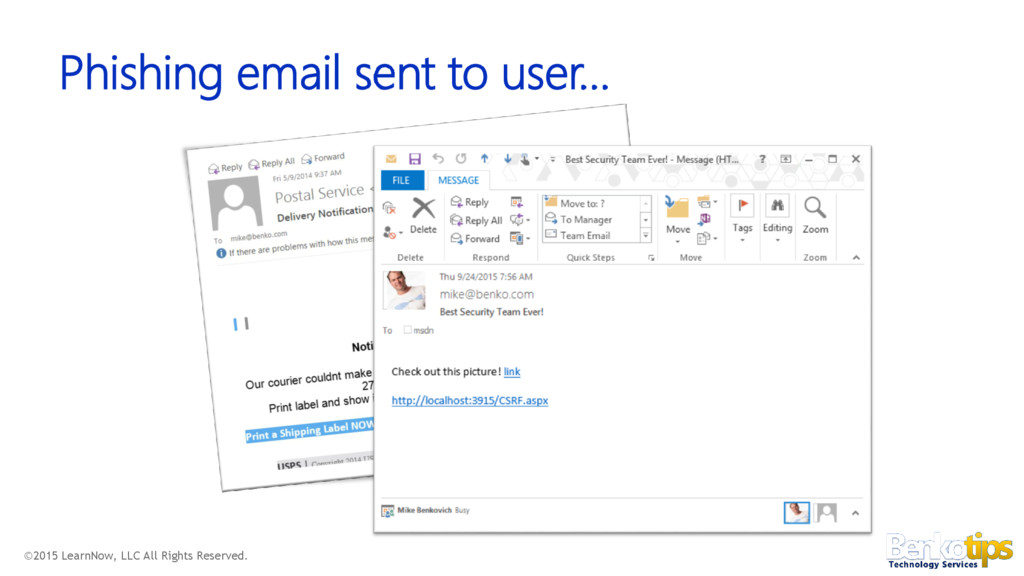Click date 'Thu 9/24/2015 7:56 AM'

coord(486,277)
